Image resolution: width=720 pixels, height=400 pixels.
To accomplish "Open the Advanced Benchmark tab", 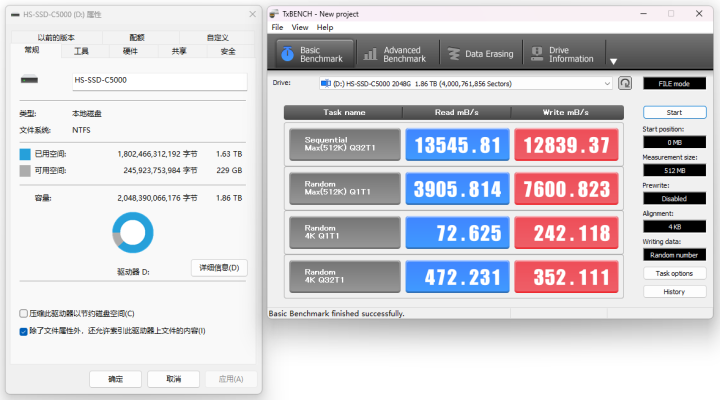I will [x=398, y=54].
